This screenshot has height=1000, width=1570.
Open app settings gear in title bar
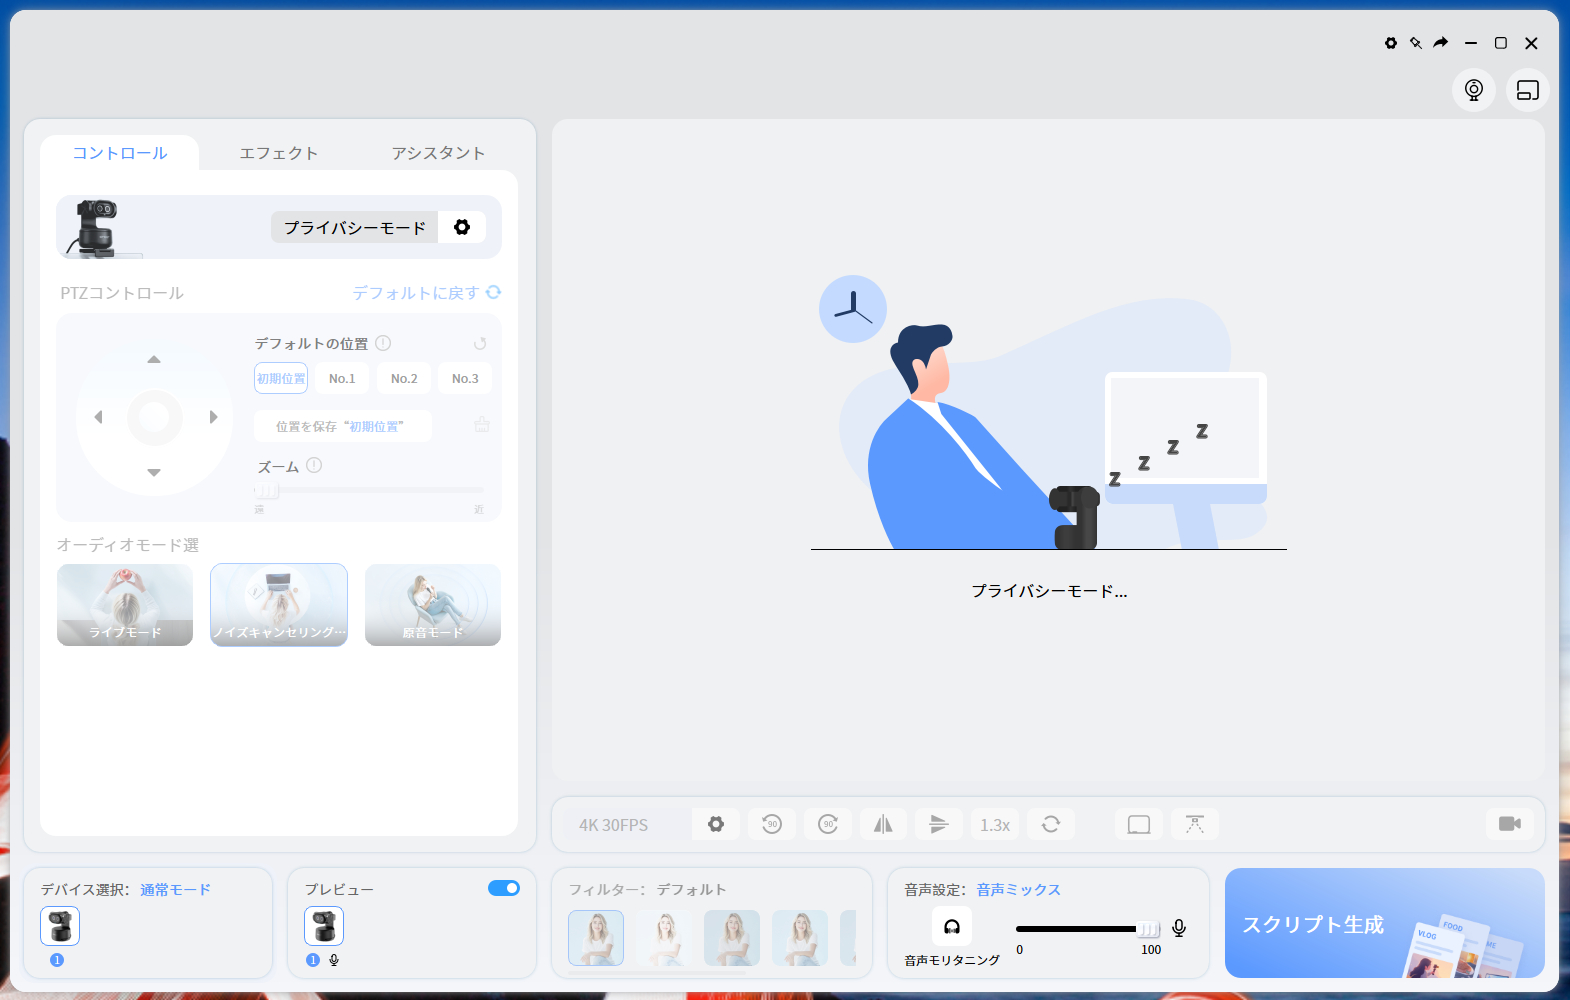(x=1391, y=43)
